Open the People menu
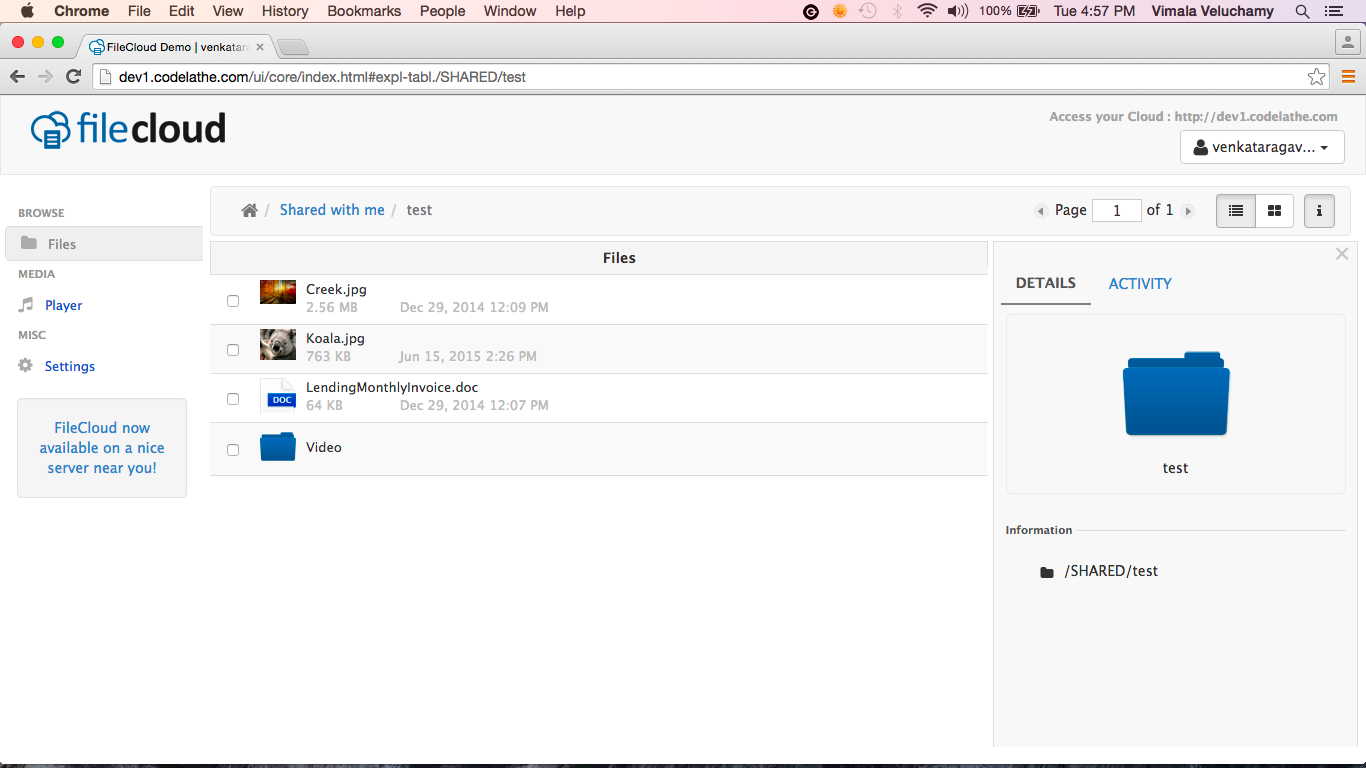The image size is (1366, 768). click(443, 11)
